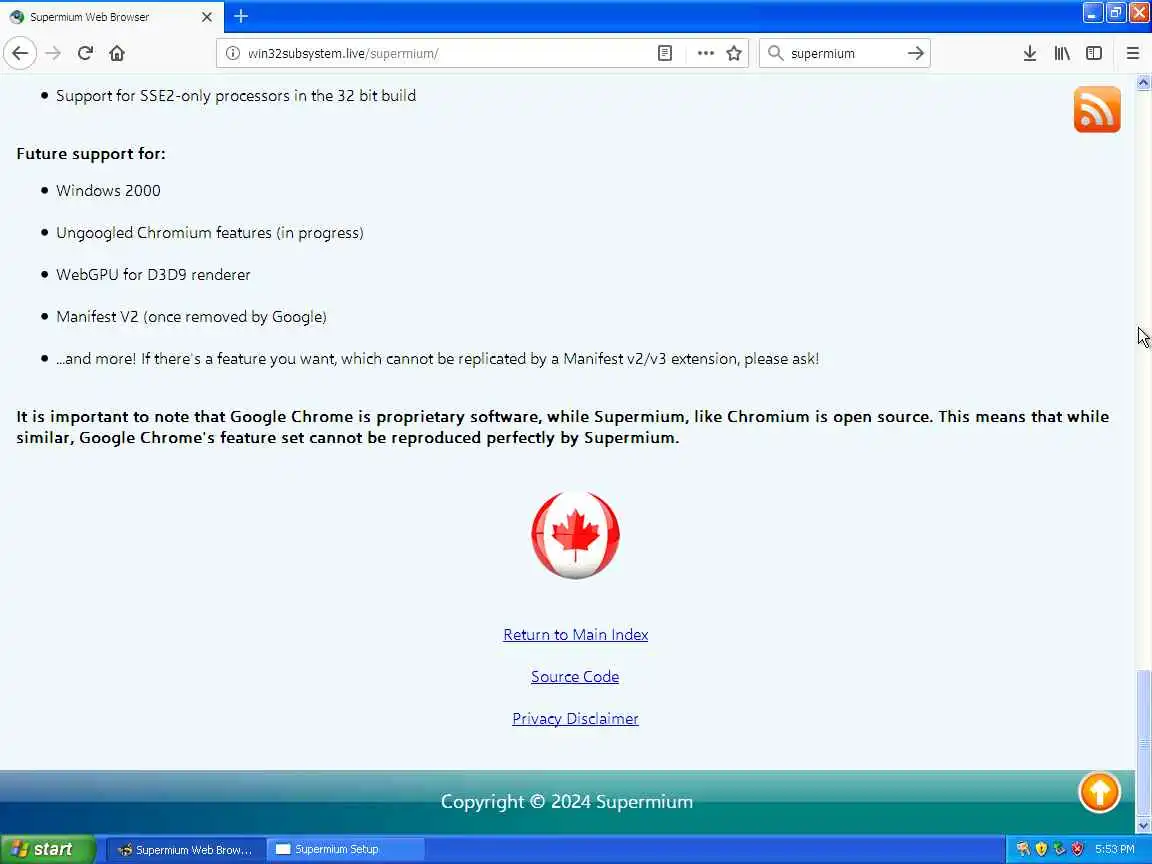Open the downloads panel
The width and height of the screenshot is (1152, 864).
[1029, 53]
